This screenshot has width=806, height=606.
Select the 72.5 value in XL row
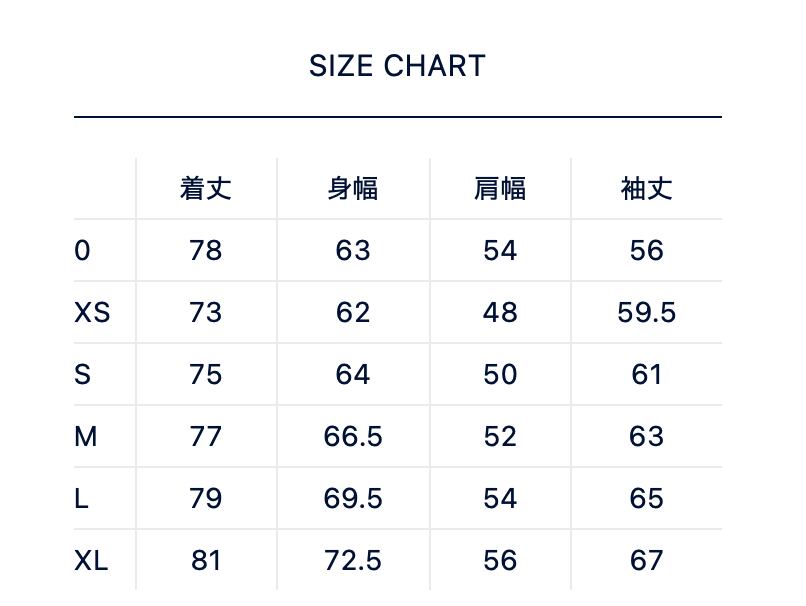point(353,561)
